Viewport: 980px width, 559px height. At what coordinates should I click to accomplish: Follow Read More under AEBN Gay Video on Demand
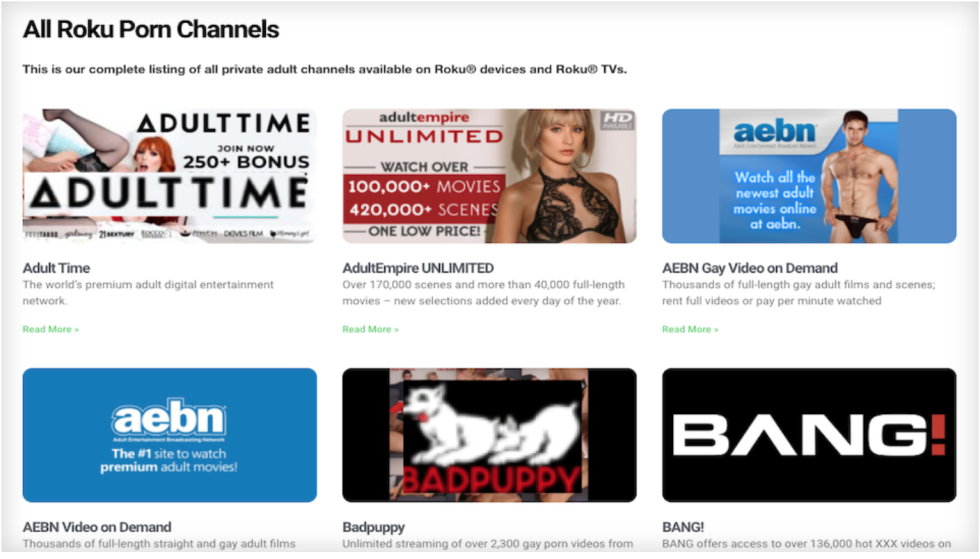[x=690, y=329]
